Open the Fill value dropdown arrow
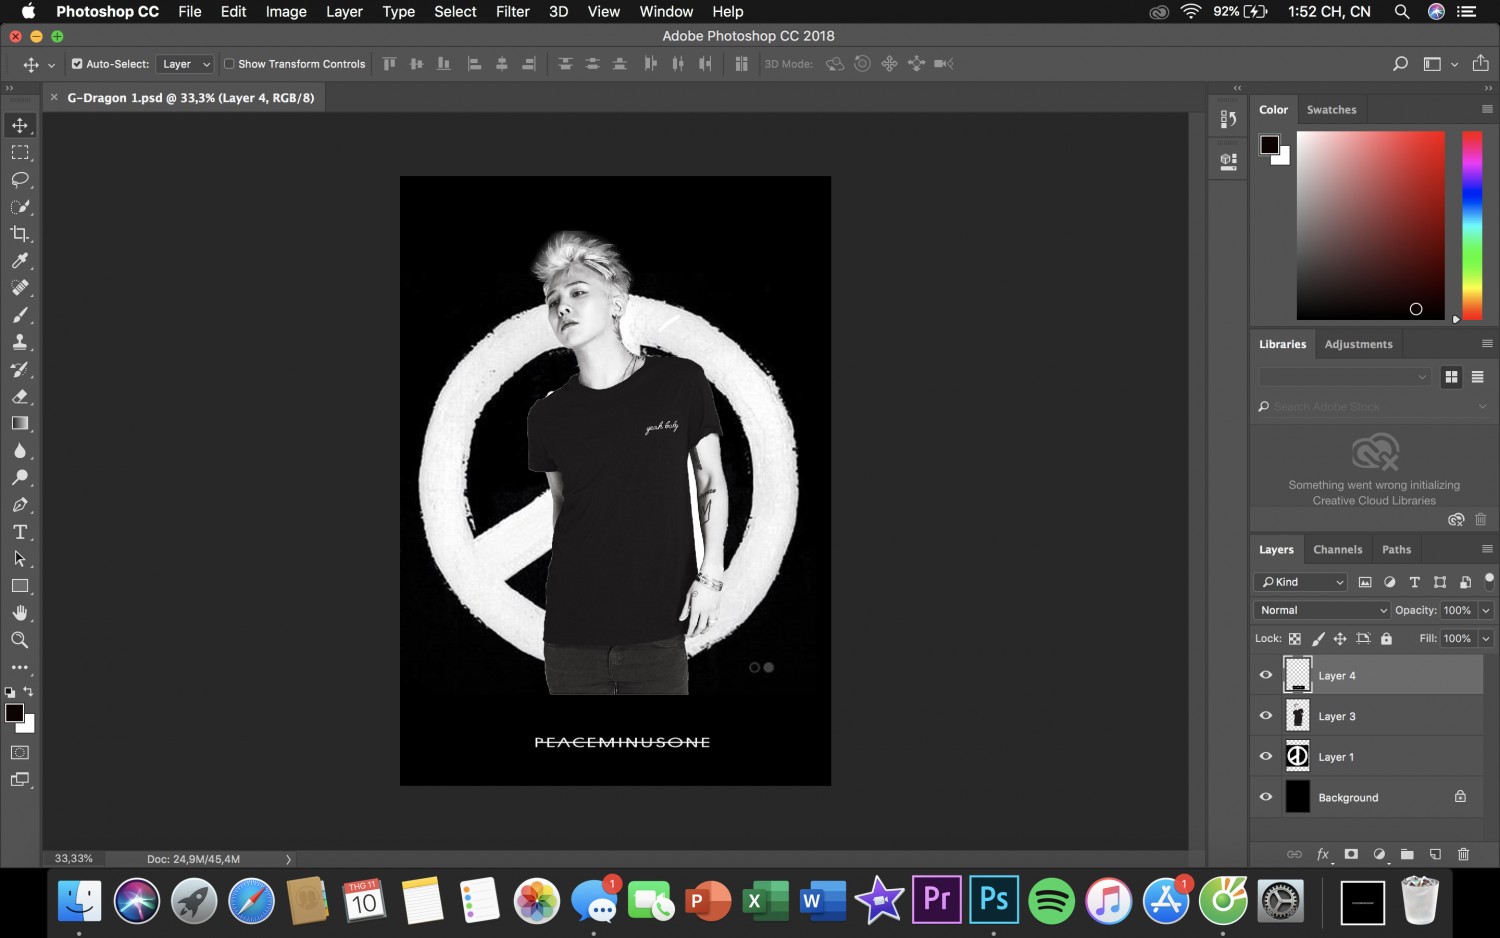Viewport: 1500px width, 938px height. 1486,638
